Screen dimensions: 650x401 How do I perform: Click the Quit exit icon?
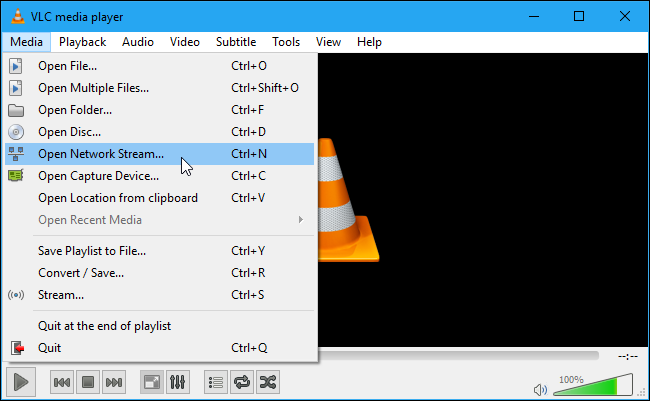(17, 348)
